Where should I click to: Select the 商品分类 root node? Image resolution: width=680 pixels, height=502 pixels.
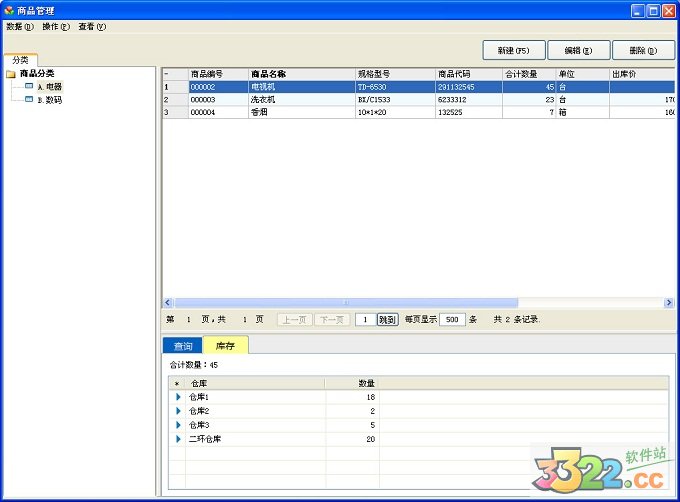pyautogui.click(x=37, y=74)
